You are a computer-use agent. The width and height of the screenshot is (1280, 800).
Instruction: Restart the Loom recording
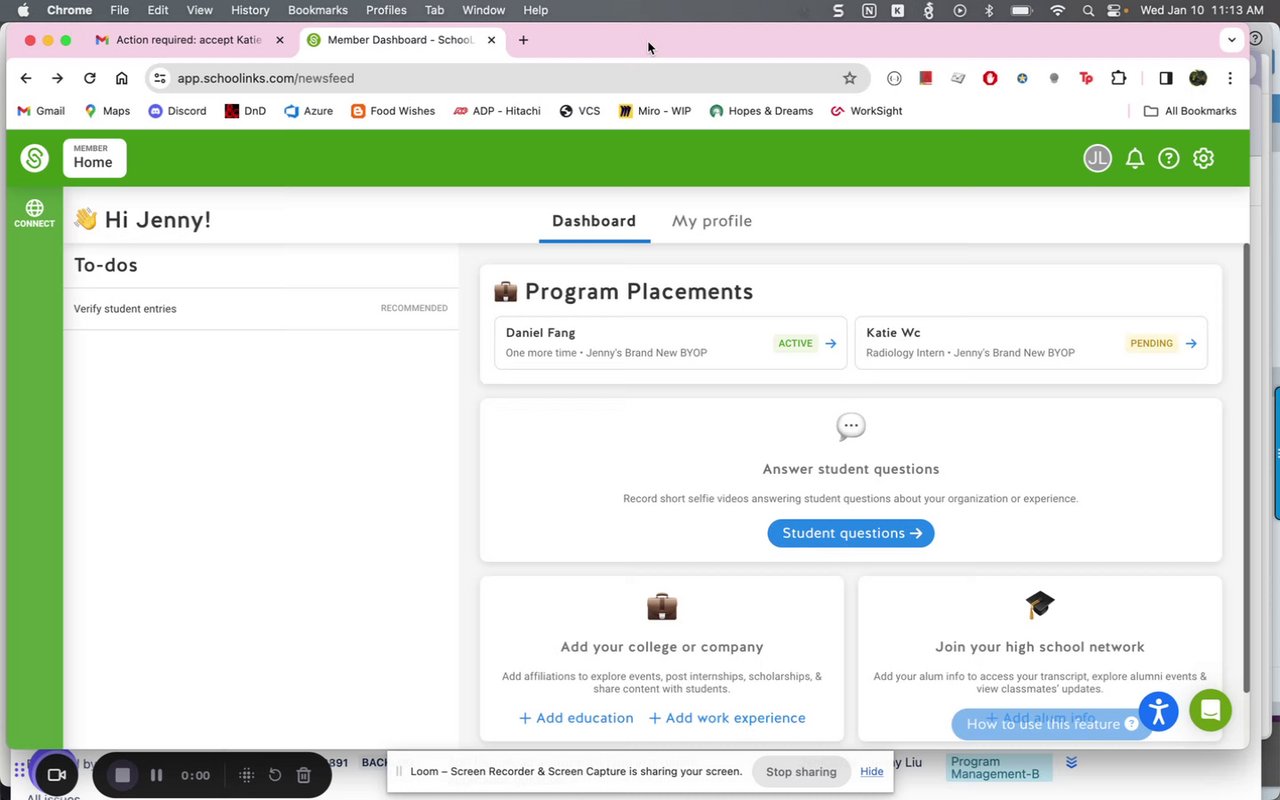point(275,775)
